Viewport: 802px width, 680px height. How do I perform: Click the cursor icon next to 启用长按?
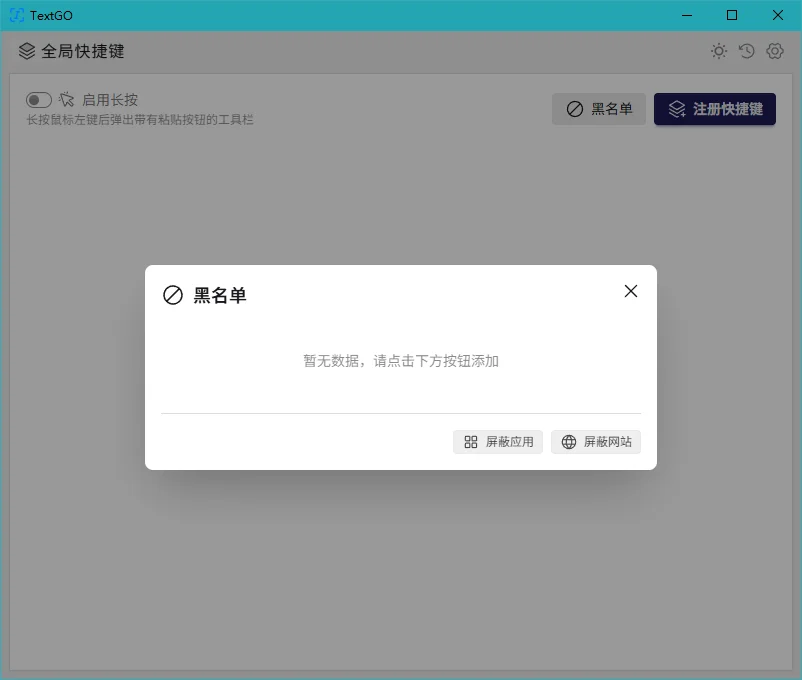click(66, 99)
